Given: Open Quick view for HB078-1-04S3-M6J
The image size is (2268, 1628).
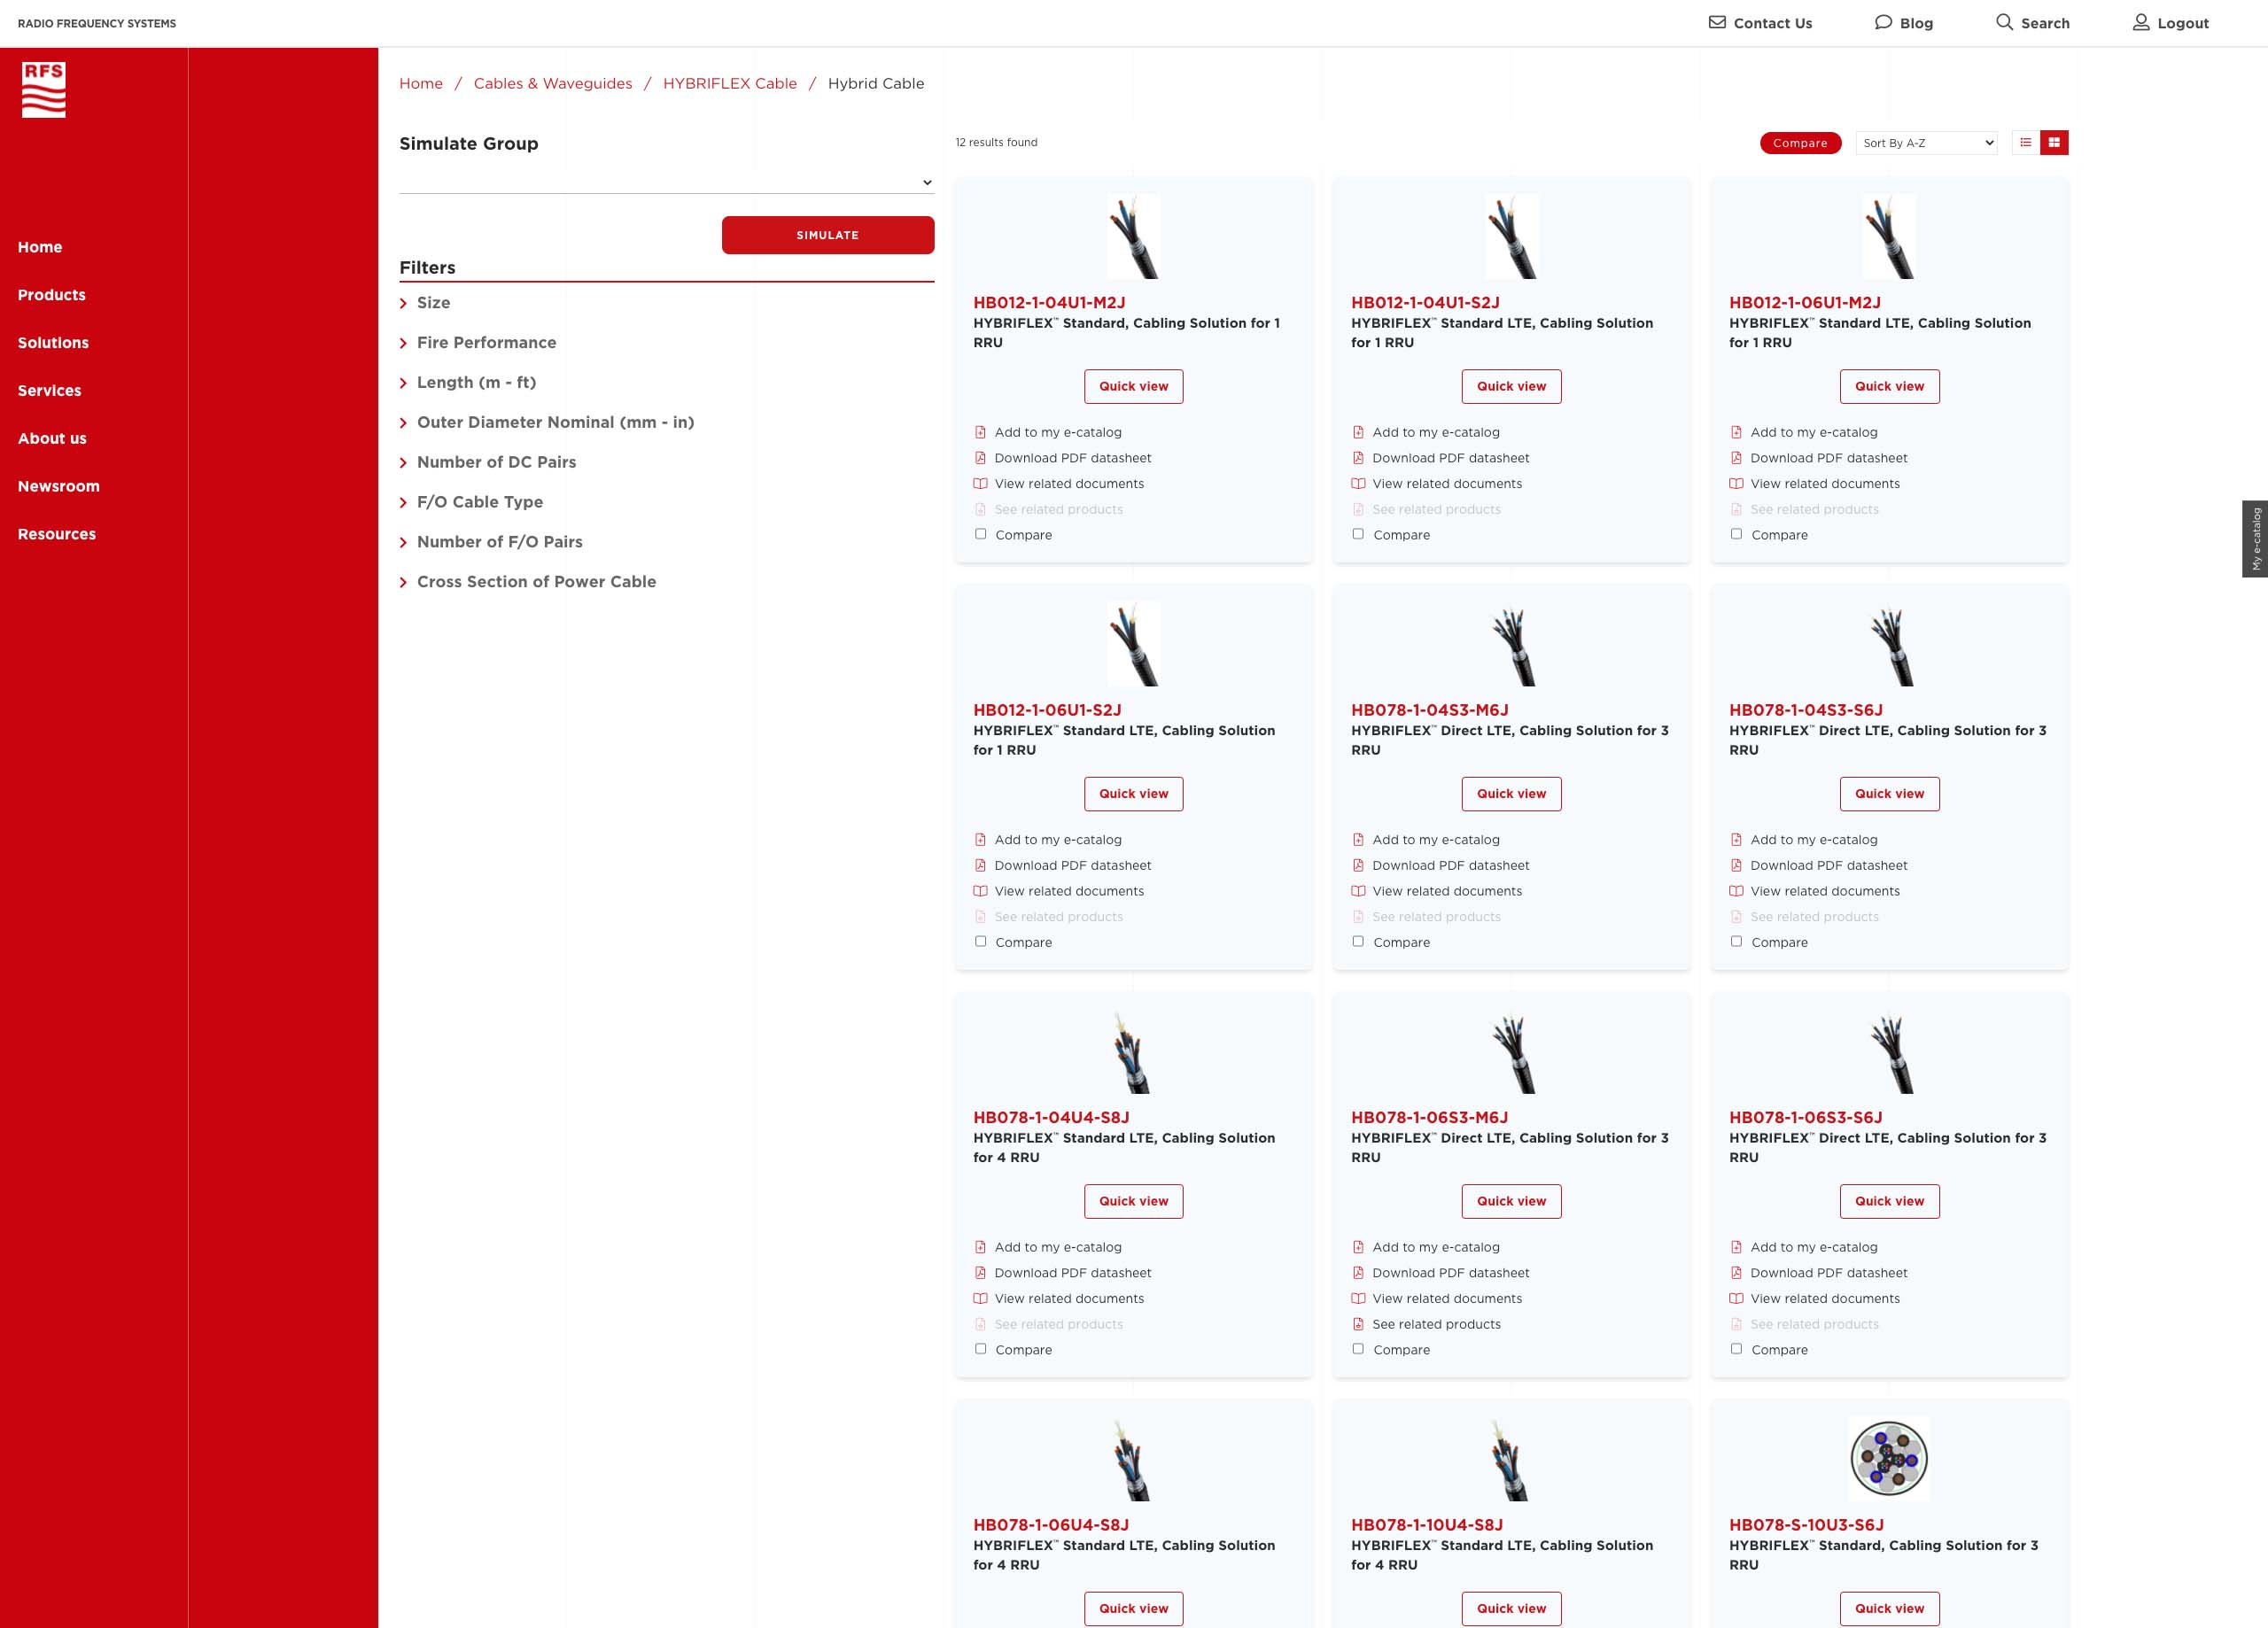Looking at the screenshot, I should click(x=1511, y=794).
